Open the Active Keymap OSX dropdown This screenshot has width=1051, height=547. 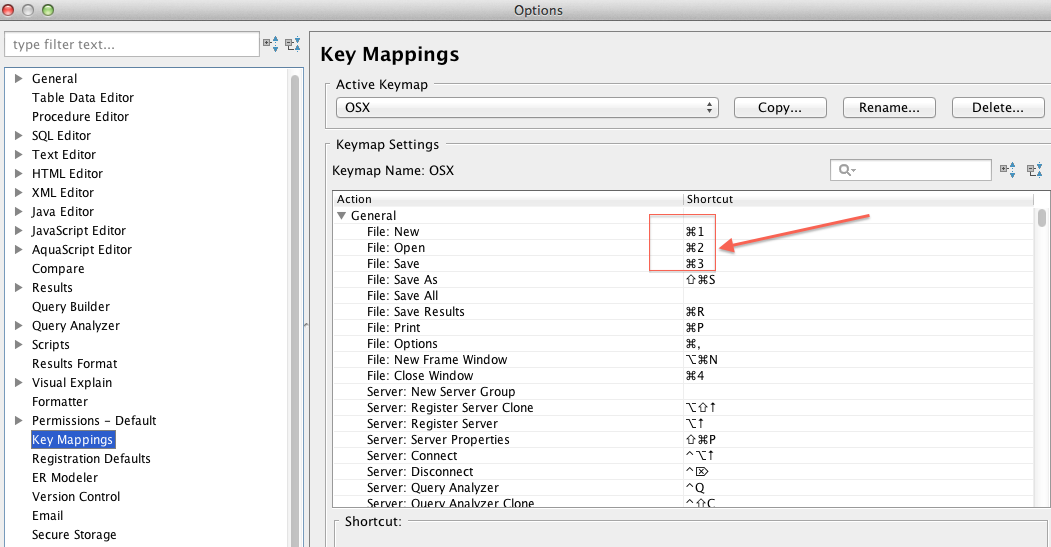[527, 108]
